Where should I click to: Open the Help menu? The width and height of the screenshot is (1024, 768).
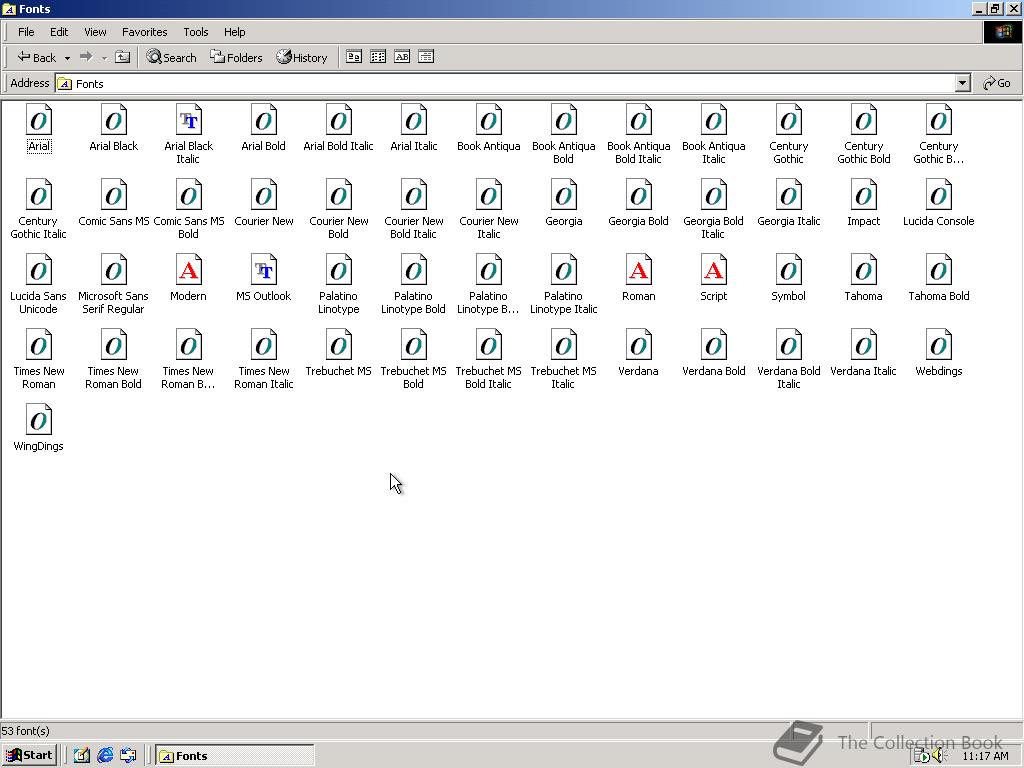[234, 32]
